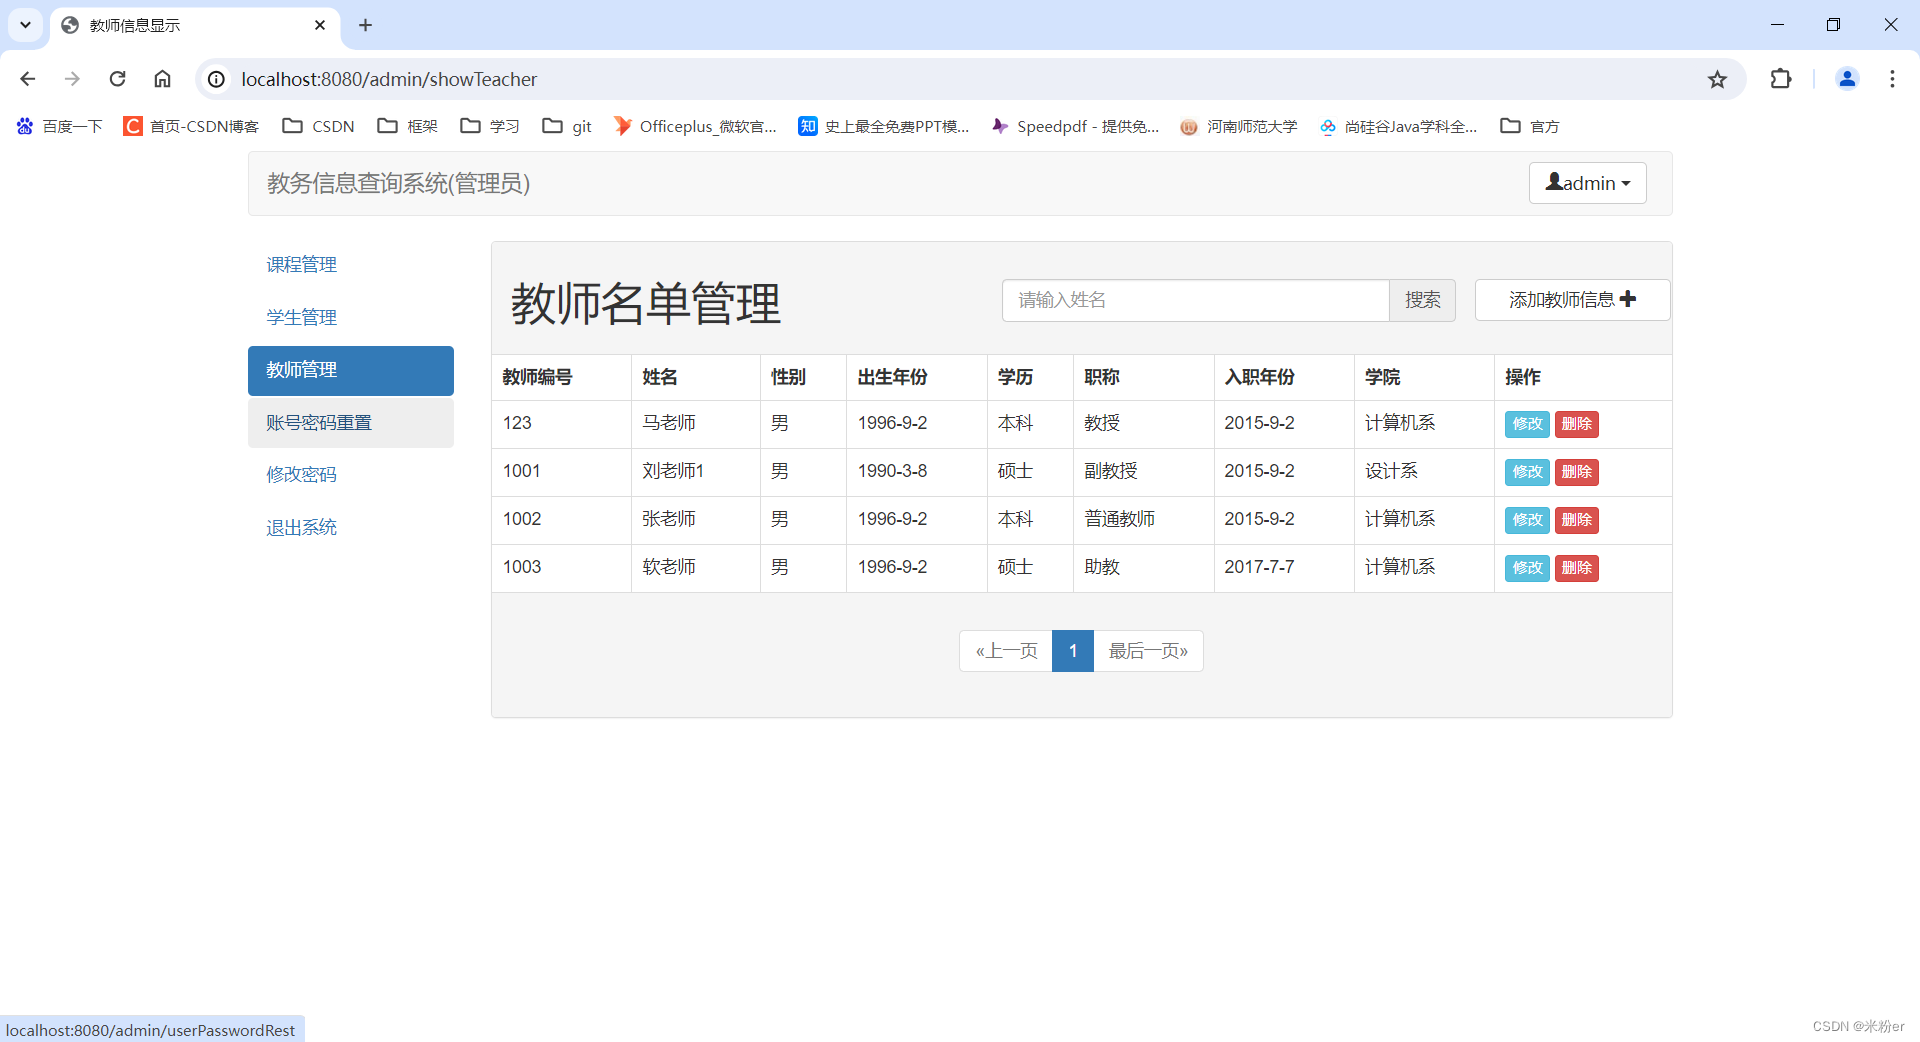The height and width of the screenshot is (1042, 1920).
Task: Click the 教务信息查询系统(管理员) brand link
Action: click(398, 183)
